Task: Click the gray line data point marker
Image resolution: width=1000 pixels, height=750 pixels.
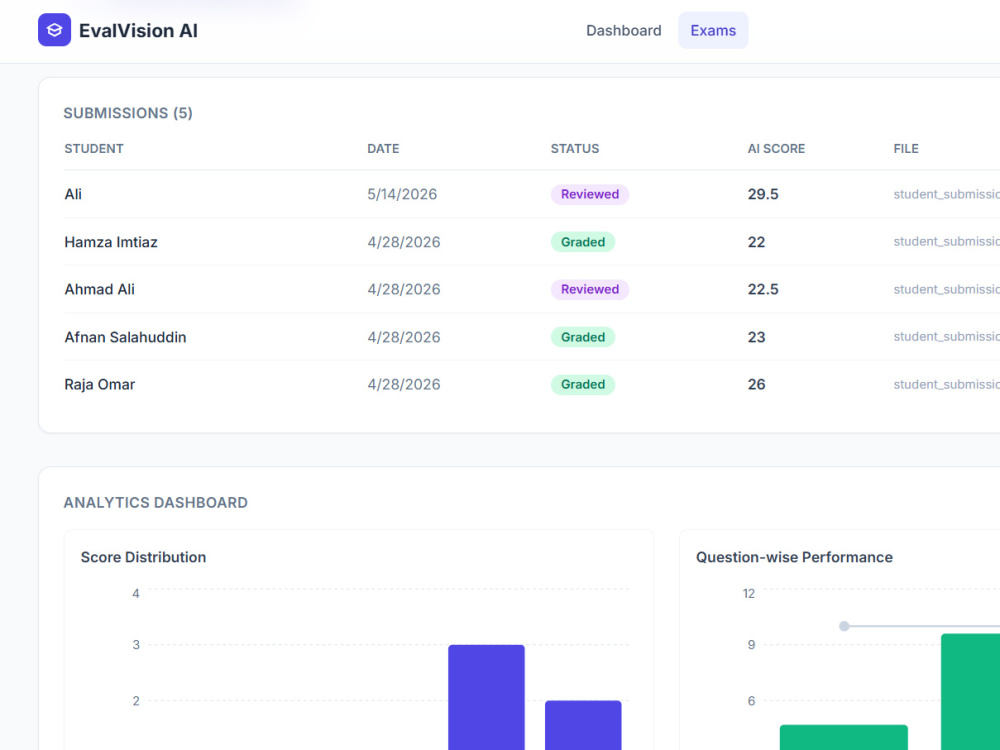Action: coord(844,626)
